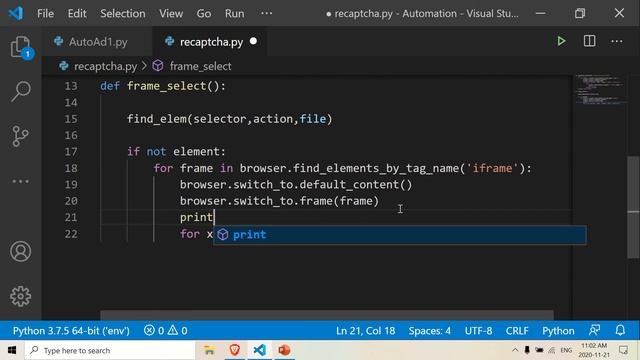Open the Windows Start button
Image resolution: width=640 pixels, height=360 pixels.
click(12, 350)
